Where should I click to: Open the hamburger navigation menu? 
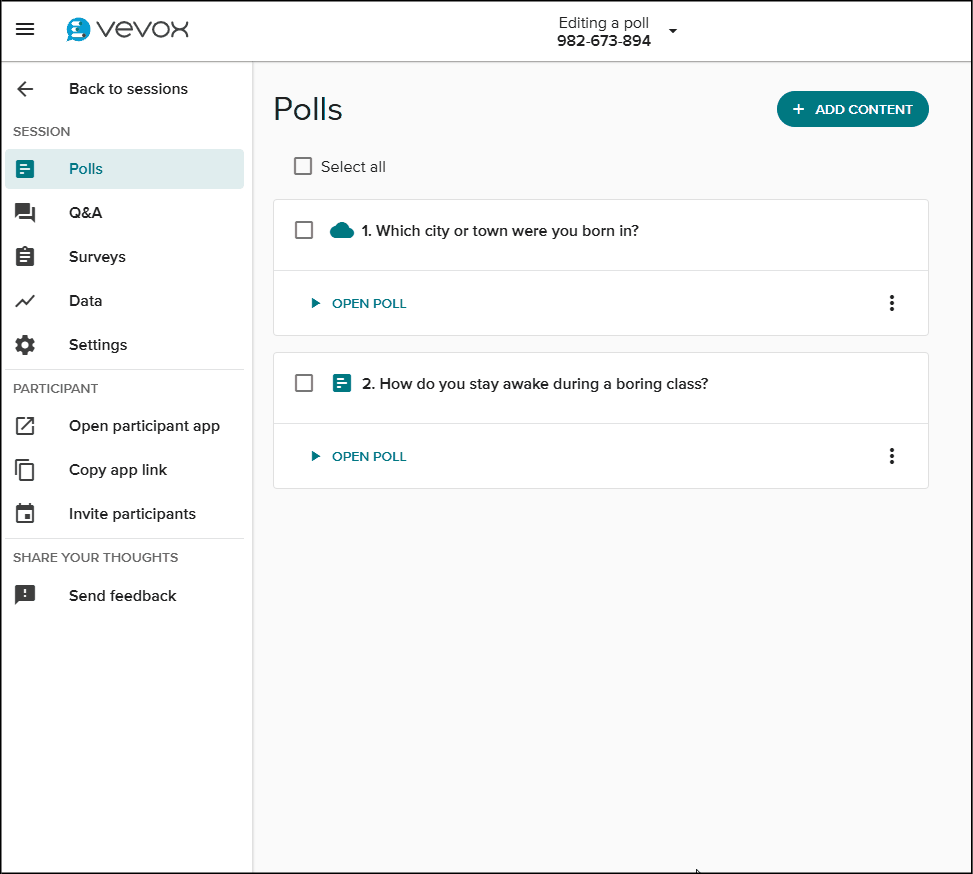25,30
